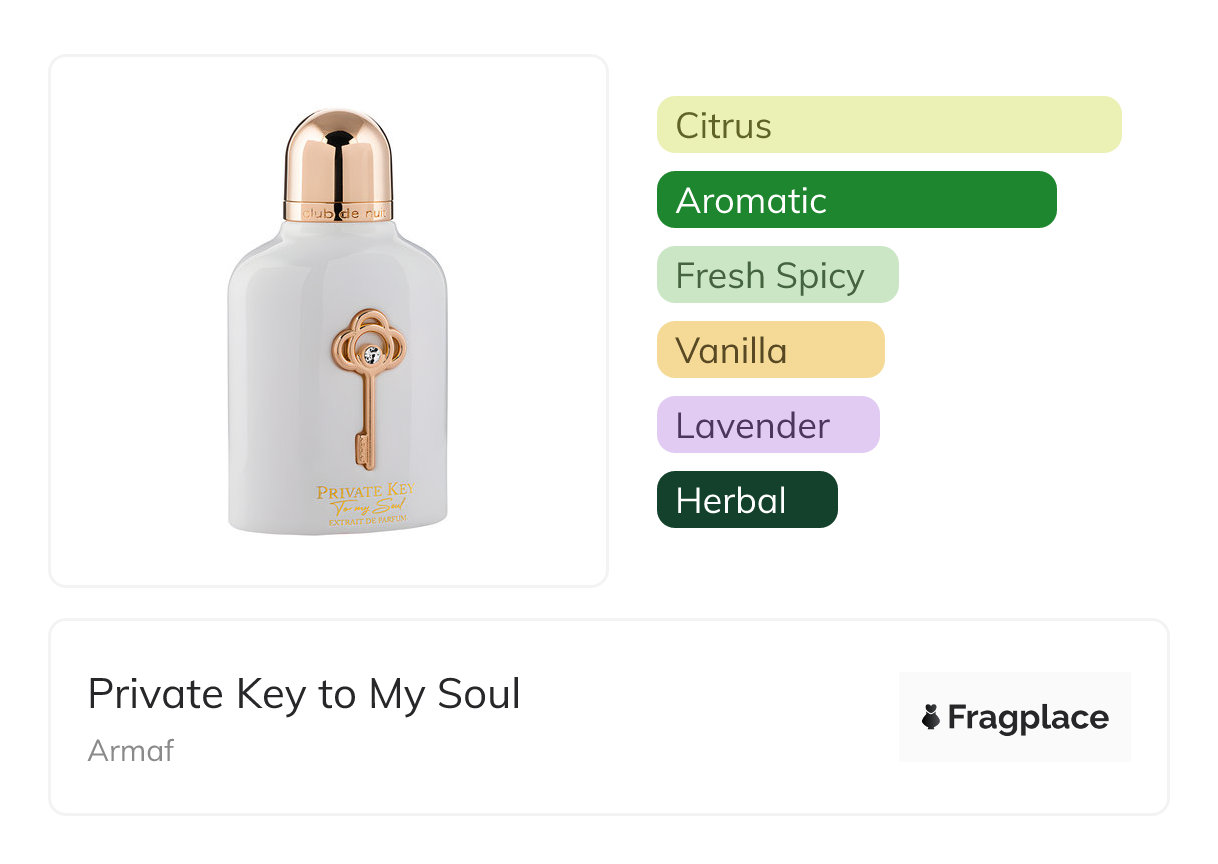Click the rose gold key emblem
Screen dimensions: 1218x864
pos(369,388)
